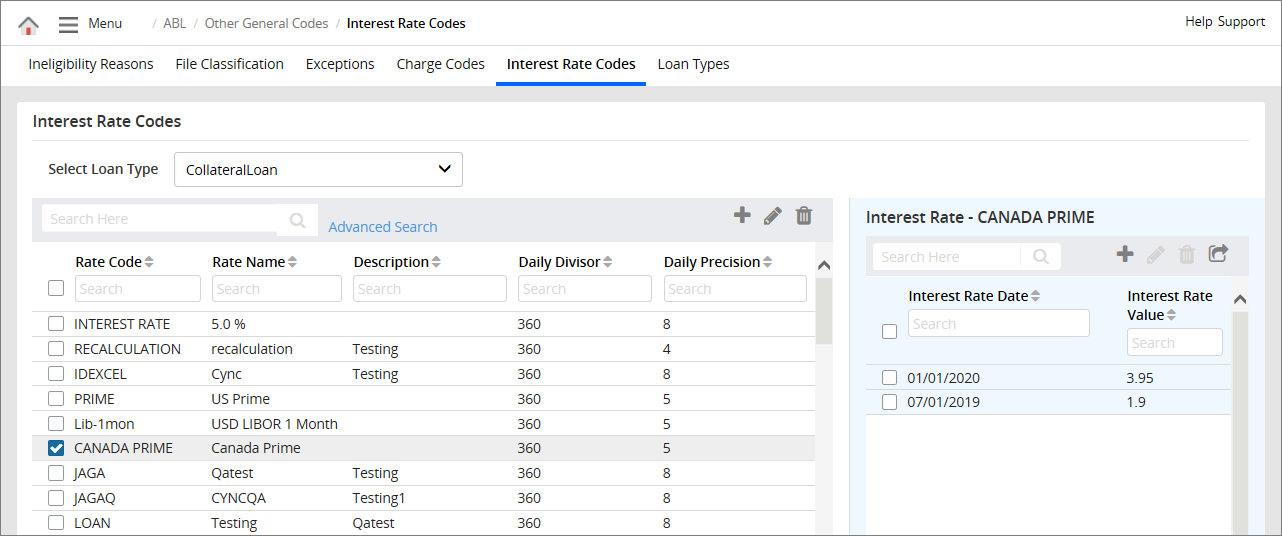Screen dimensions: 1282x536
Task: Sort by Rate Code column arrows
Action: click(x=149, y=262)
